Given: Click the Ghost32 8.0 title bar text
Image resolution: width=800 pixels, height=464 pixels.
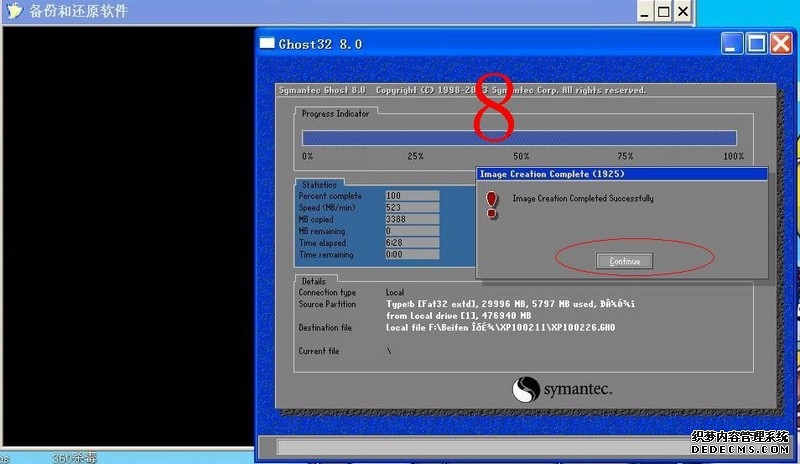Looking at the screenshot, I should [320, 44].
